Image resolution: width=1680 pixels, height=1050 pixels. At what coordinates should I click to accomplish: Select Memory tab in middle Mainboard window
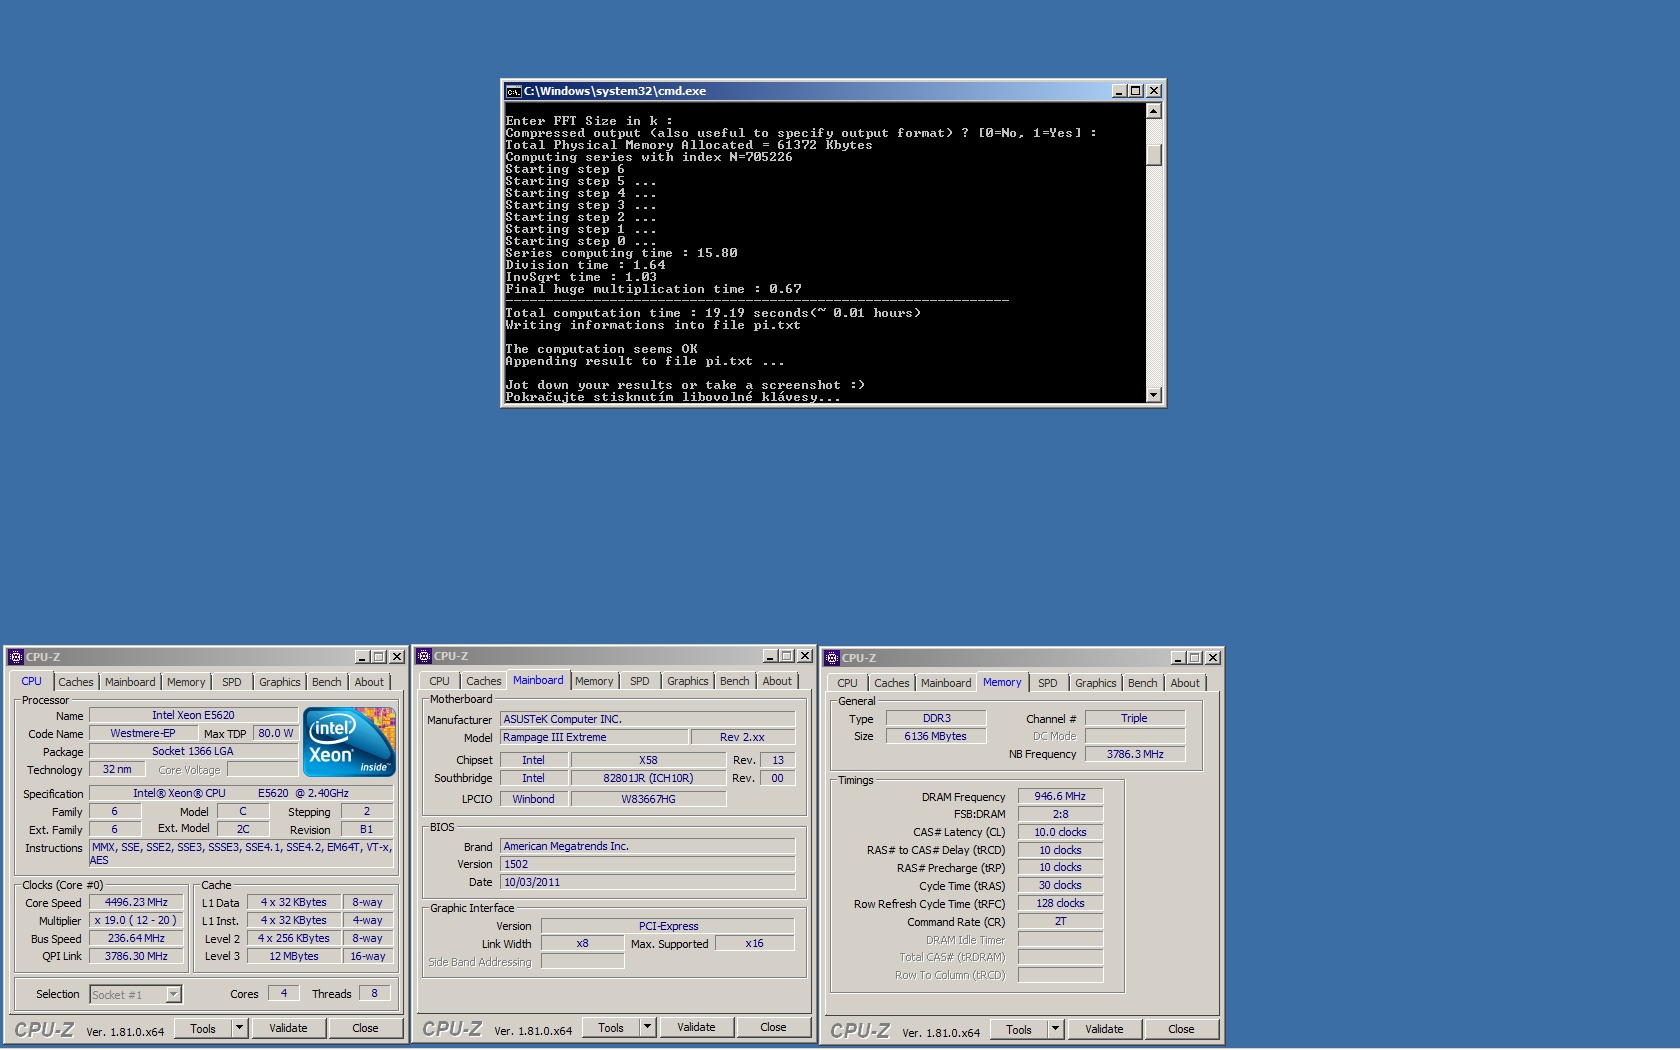pyautogui.click(x=594, y=681)
